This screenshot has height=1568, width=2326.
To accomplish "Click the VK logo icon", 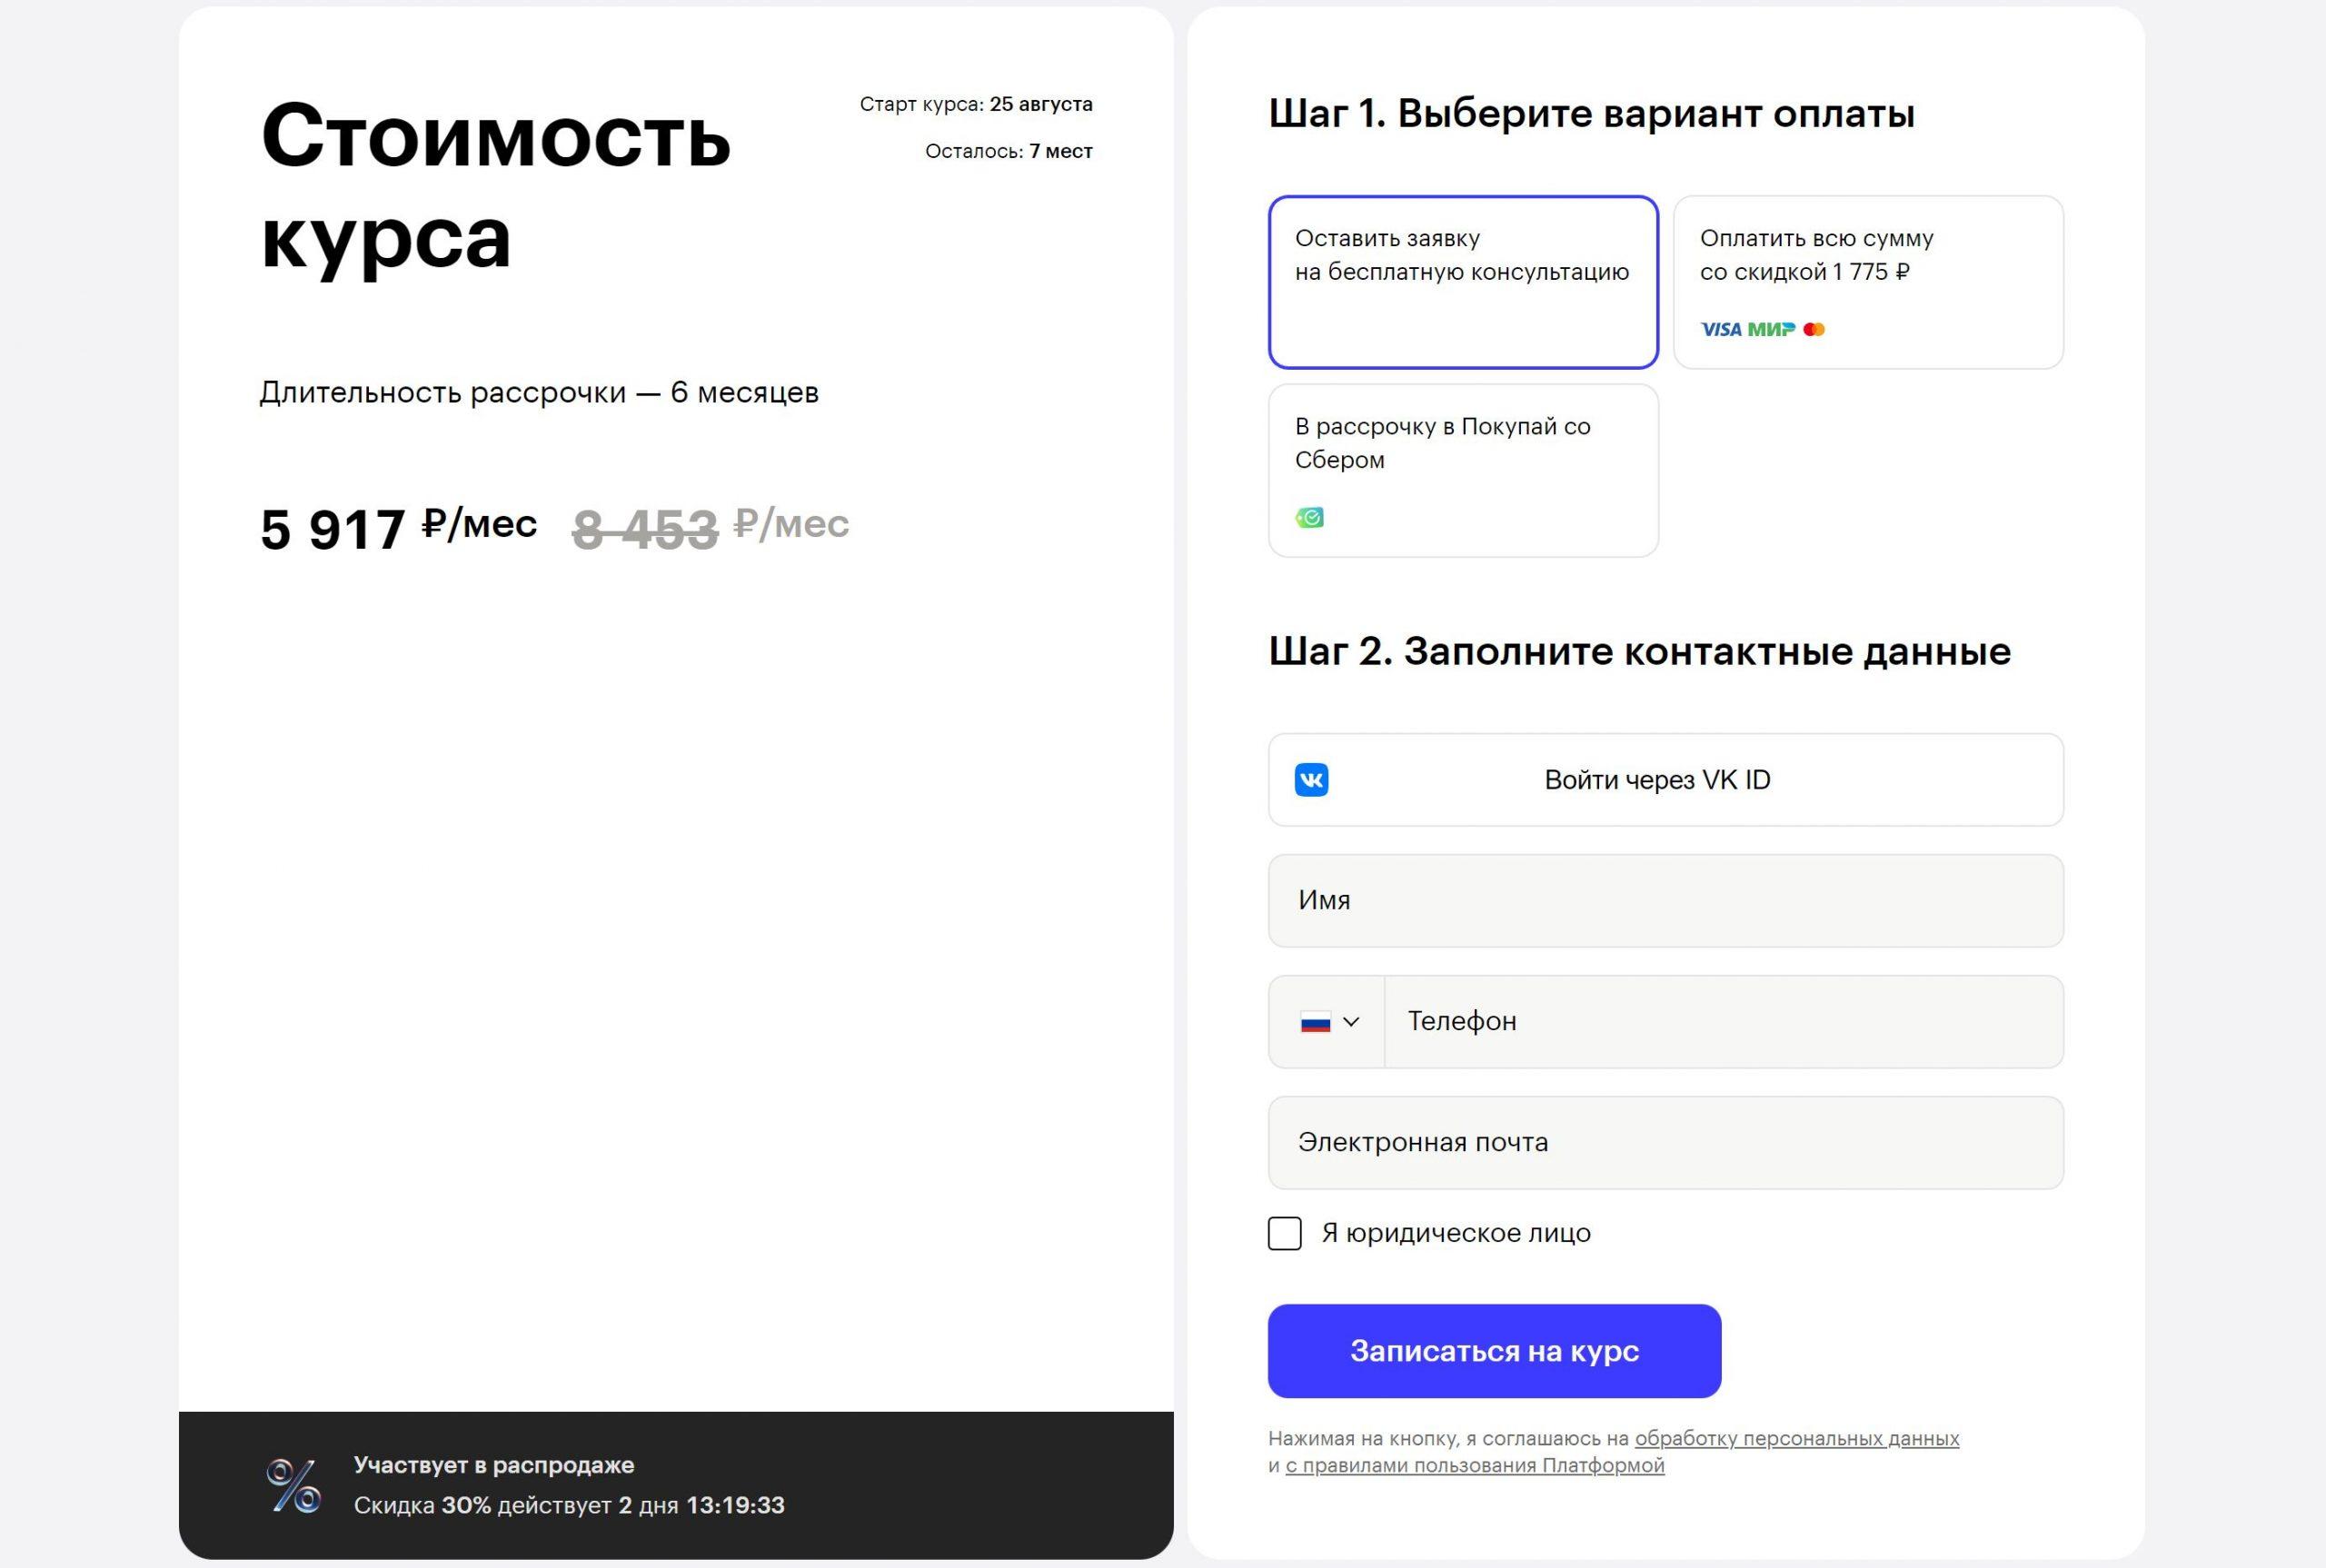I will [1311, 780].
